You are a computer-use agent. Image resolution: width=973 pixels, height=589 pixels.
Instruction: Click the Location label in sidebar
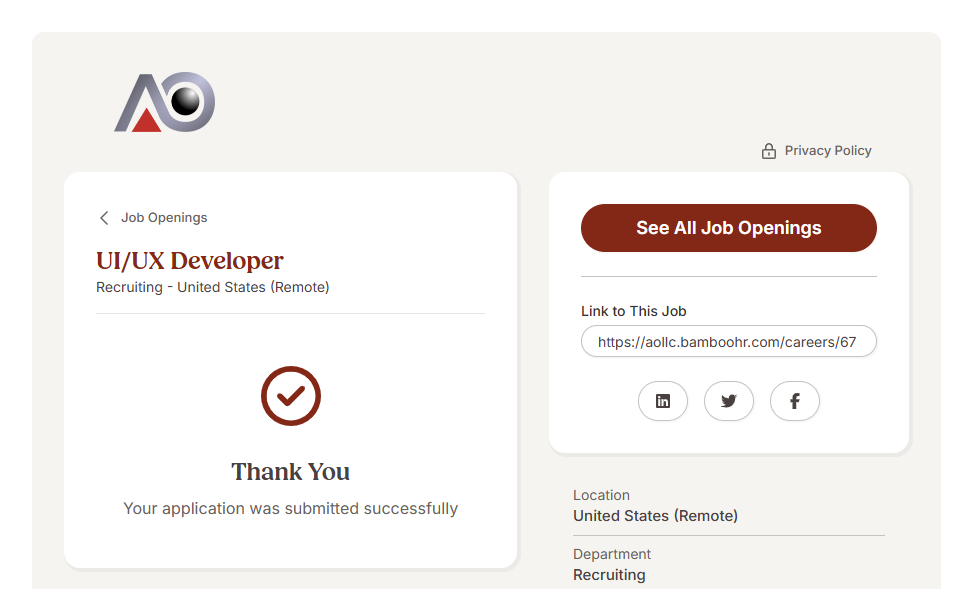[x=601, y=495]
